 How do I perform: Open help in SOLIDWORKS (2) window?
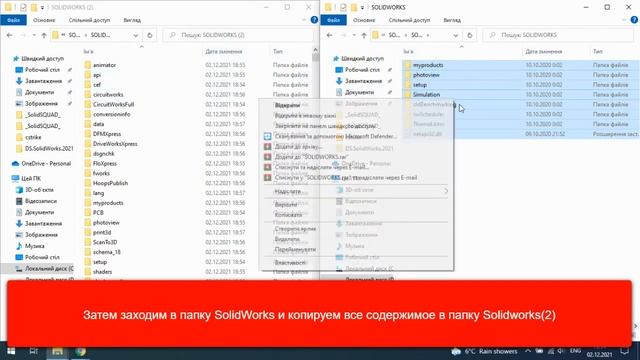tap(314, 20)
